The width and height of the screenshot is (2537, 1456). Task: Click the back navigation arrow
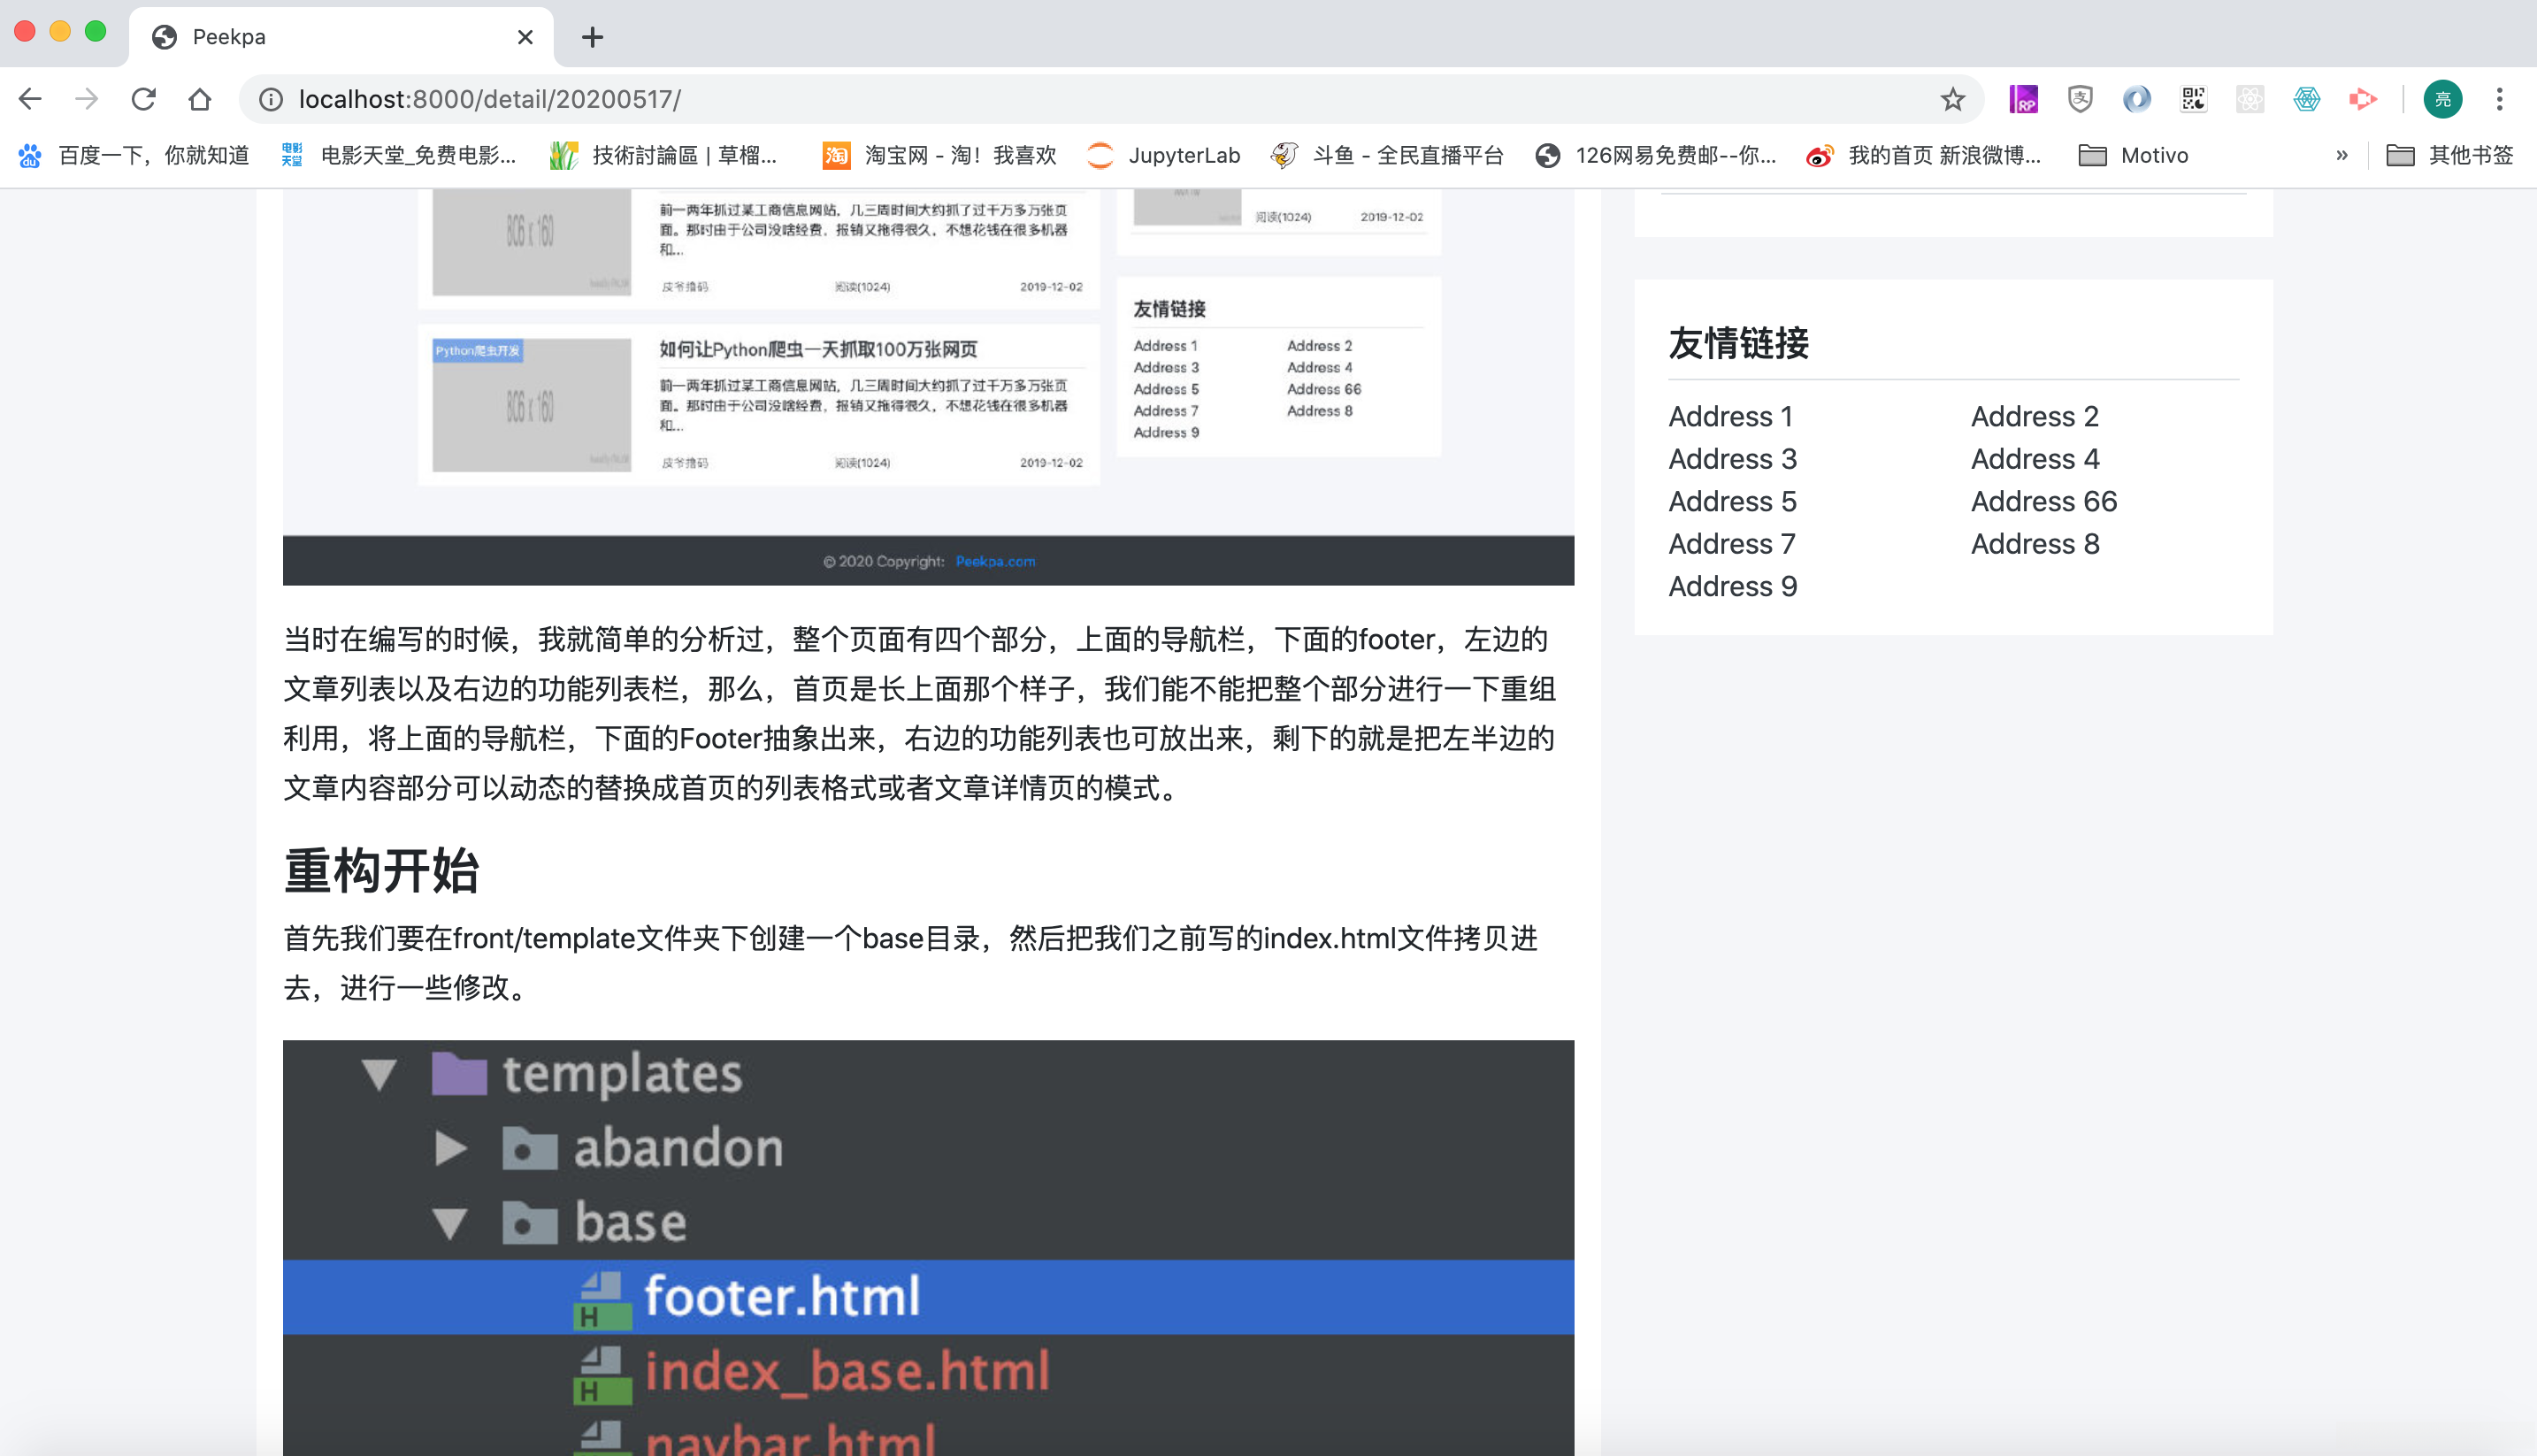tap(30, 98)
